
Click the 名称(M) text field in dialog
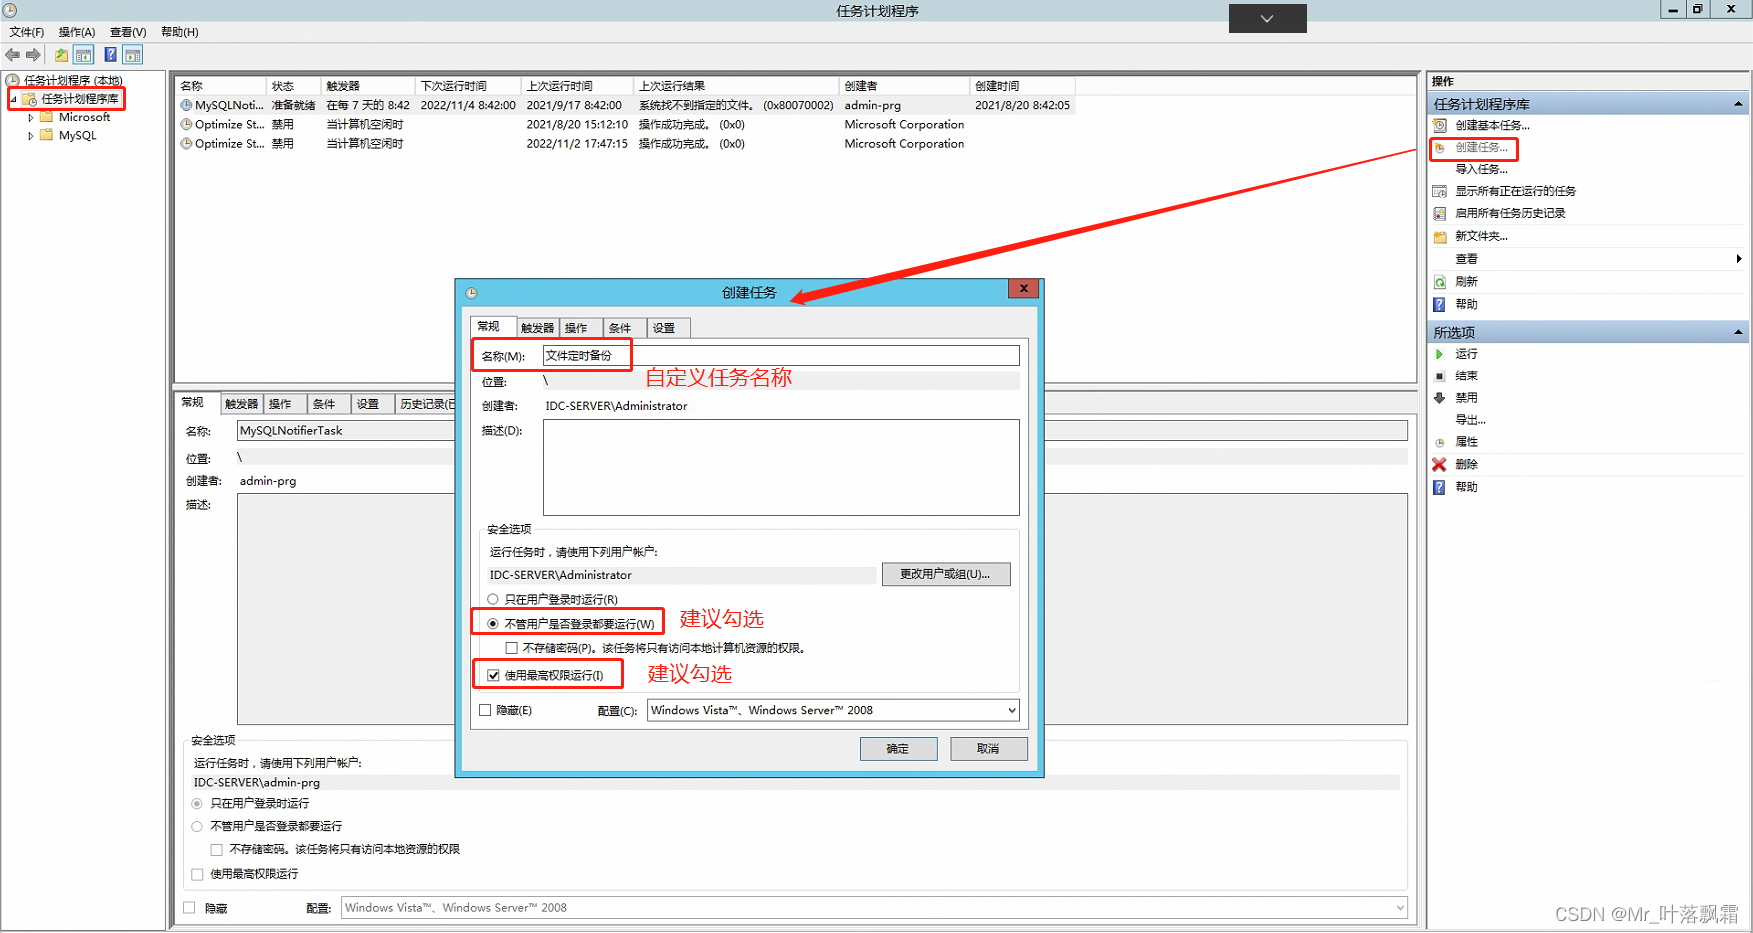pyautogui.click(x=781, y=355)
